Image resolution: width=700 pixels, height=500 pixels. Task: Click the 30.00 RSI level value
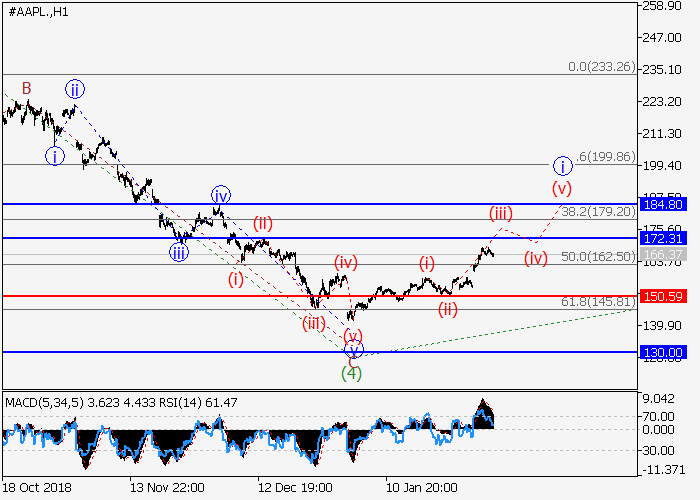pos(658,450)
